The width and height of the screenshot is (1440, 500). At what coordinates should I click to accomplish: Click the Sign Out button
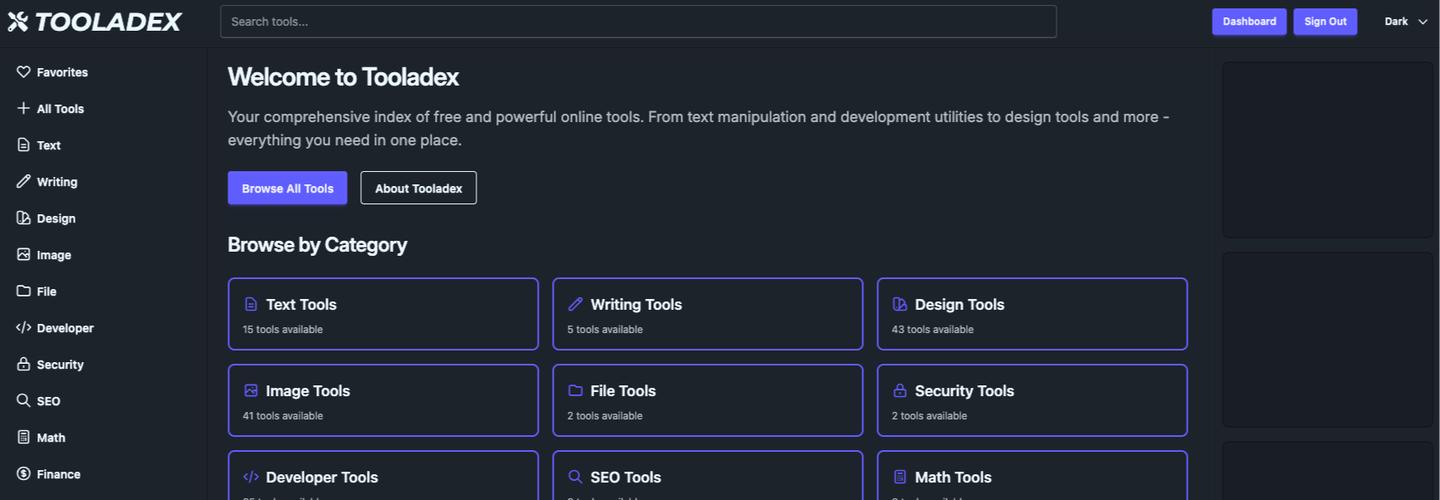[1325, 21]
